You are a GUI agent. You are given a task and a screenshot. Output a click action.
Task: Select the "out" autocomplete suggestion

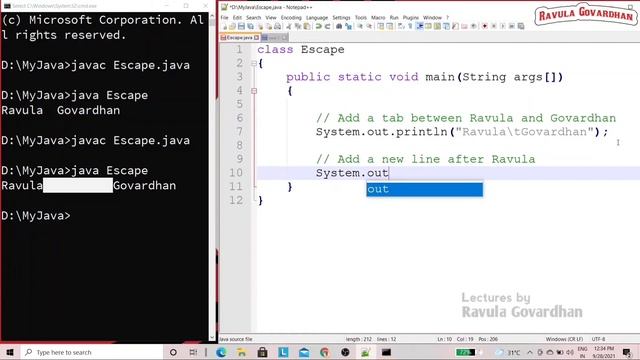coord(424,189)
